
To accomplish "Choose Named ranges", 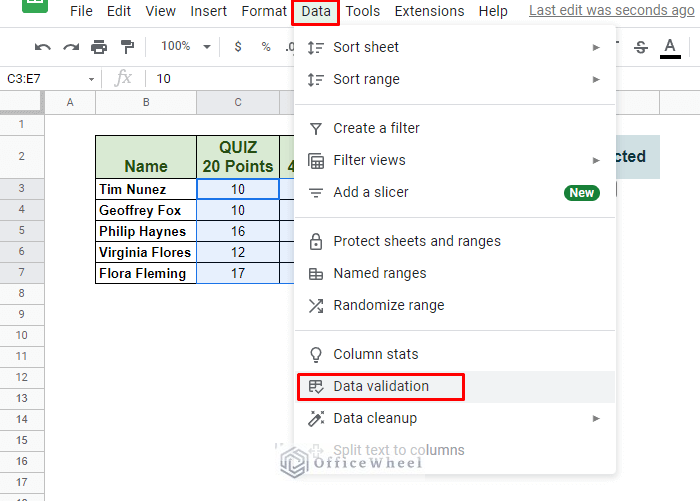I will [455, 273].
